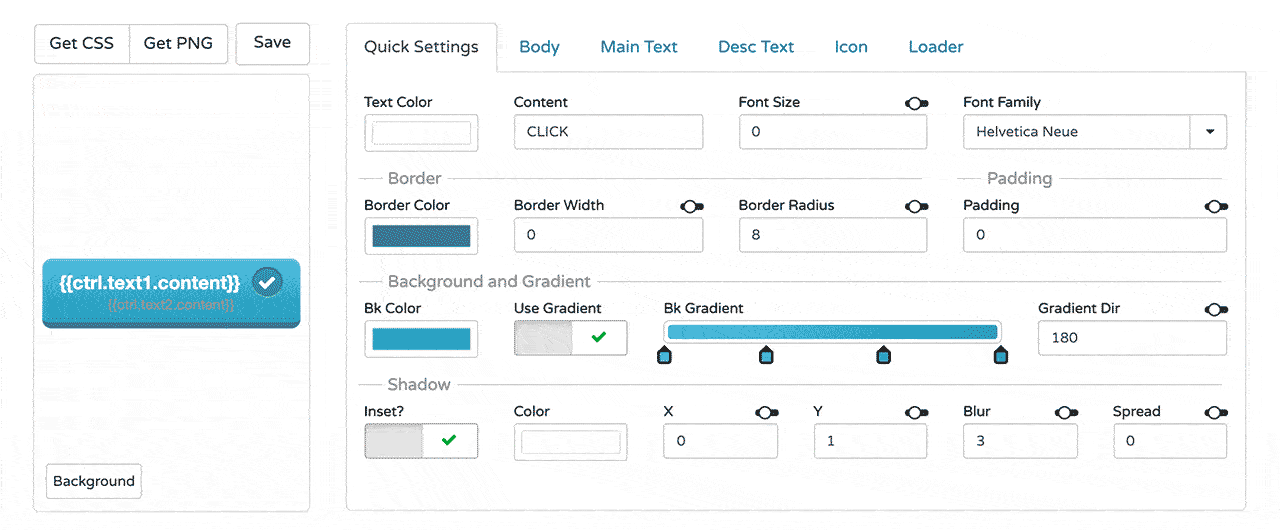1280x530 pixels.
Task: Click the slider icon beside Gradient Dir
Action: tap(1216, 309)
